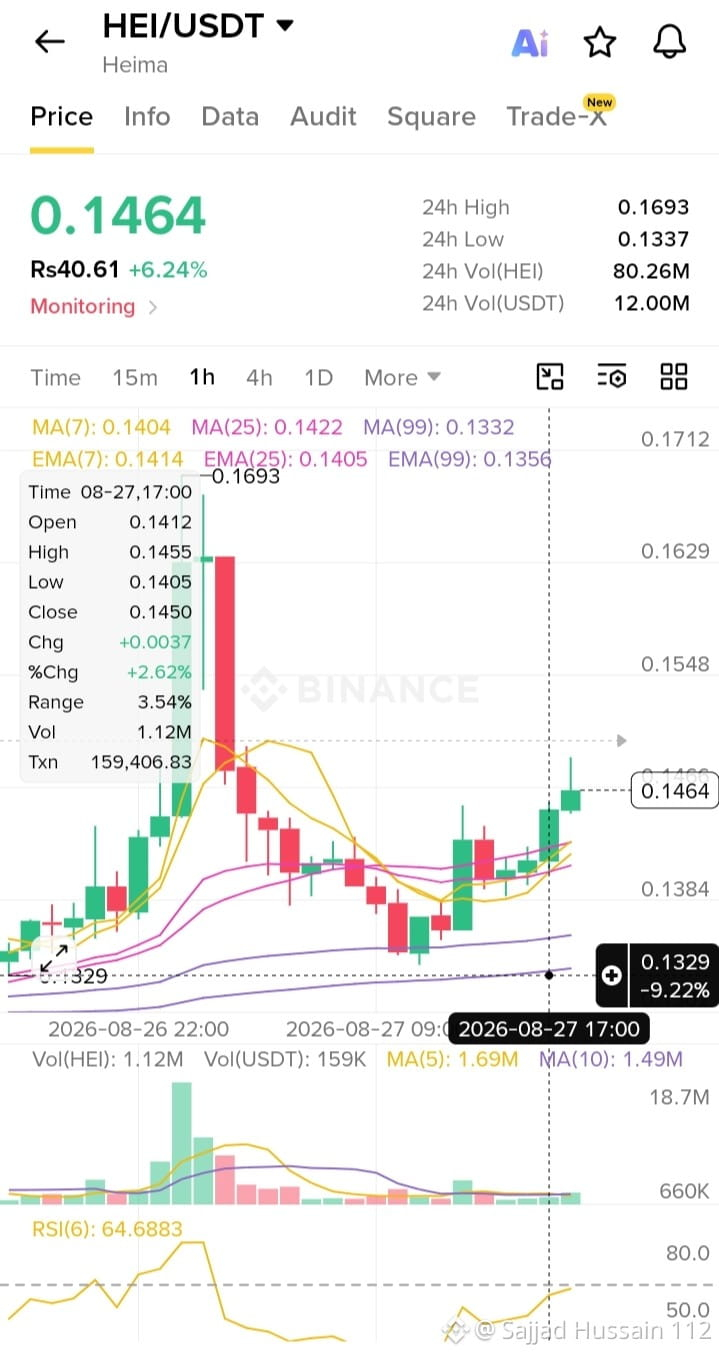719x1355 pixels.
Task: Open the chart drawing tools icon
Action: pos(550,377)
